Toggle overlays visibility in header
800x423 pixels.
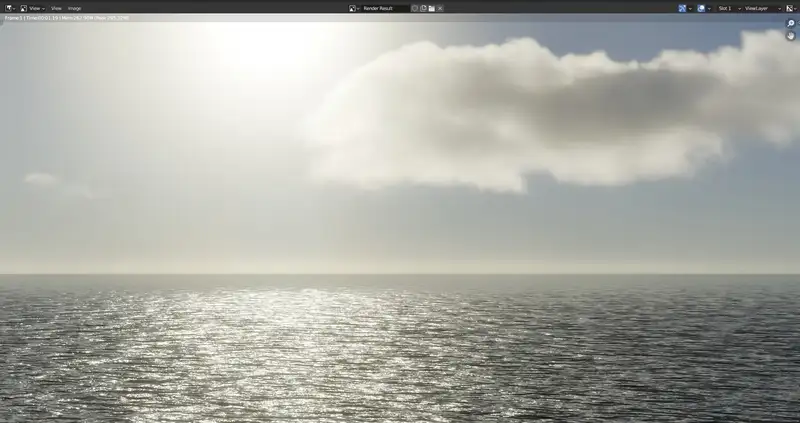tap(701, 8)
